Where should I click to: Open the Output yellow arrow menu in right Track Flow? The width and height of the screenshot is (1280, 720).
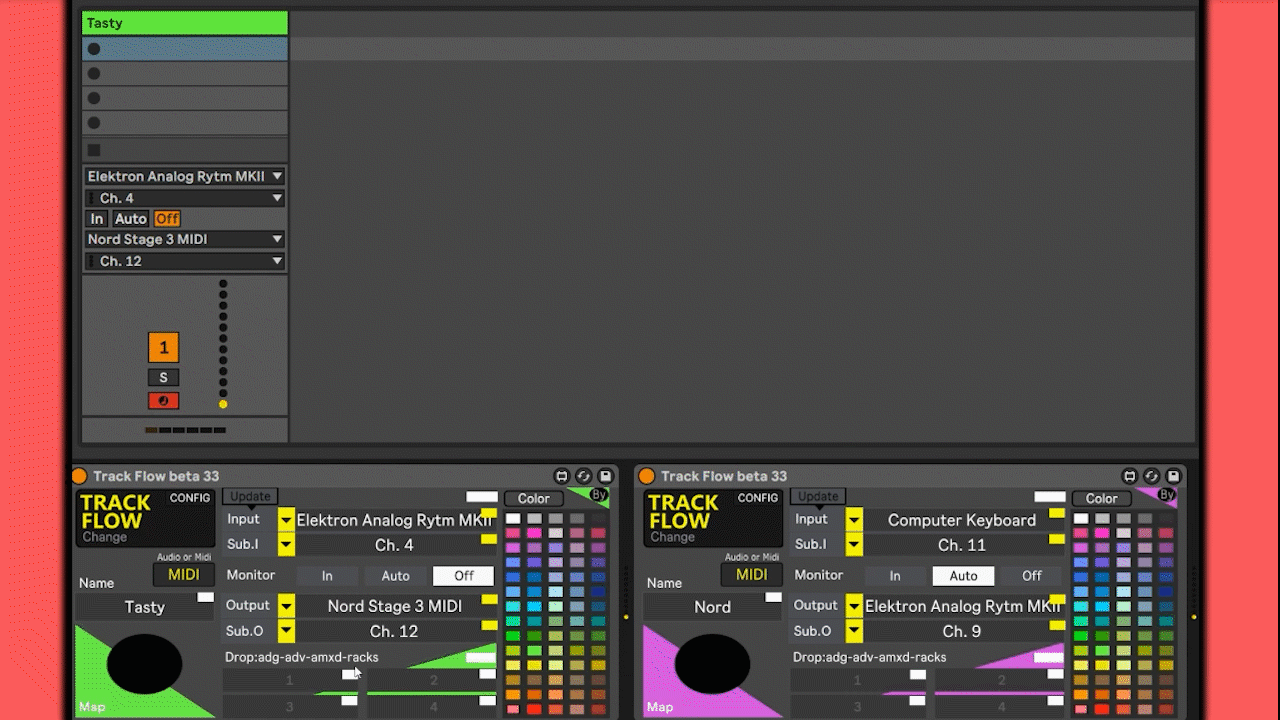point(854,606)
